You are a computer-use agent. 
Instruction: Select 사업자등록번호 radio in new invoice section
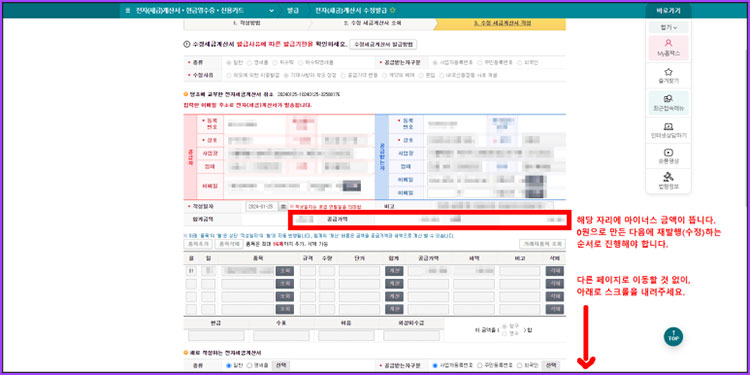pos(435,365)
